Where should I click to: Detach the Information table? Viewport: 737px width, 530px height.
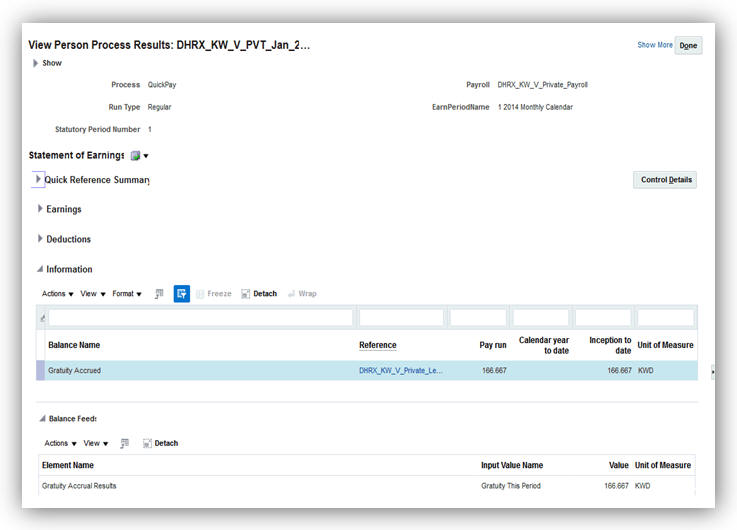pyautogui.click(x=259, y=294)
